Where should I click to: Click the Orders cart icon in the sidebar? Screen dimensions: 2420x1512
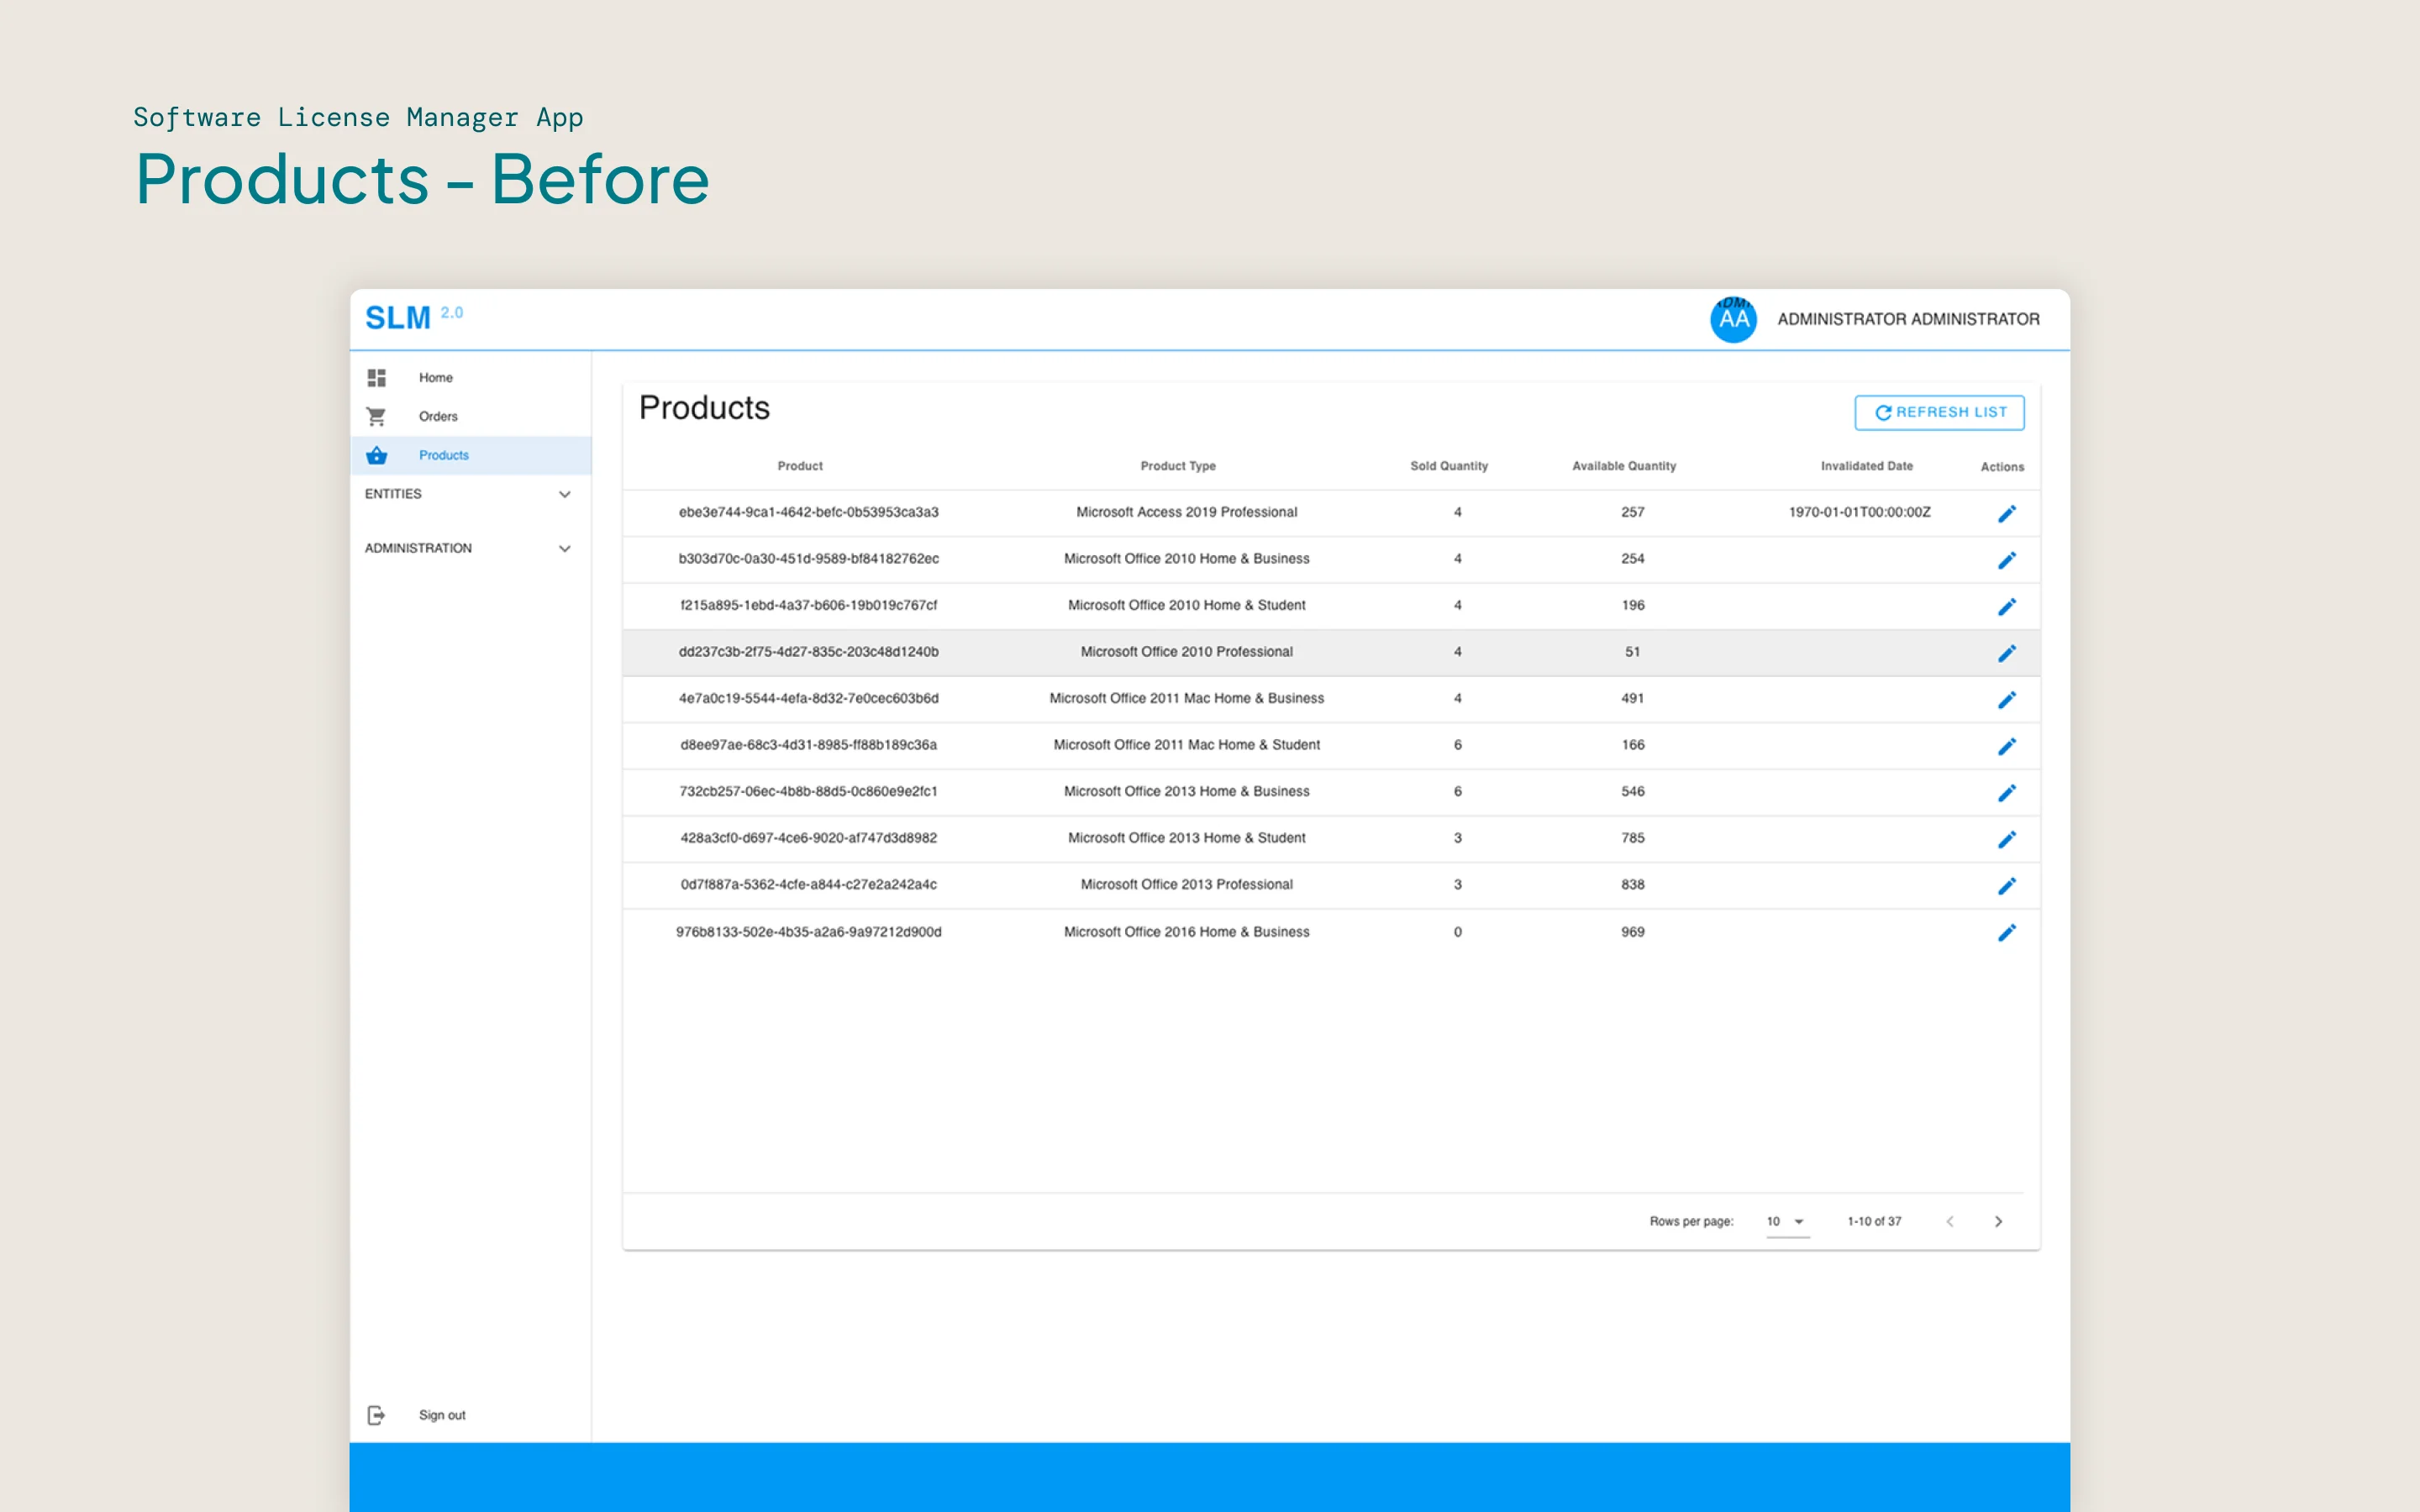pyautogui.click(x=376, y=416)
